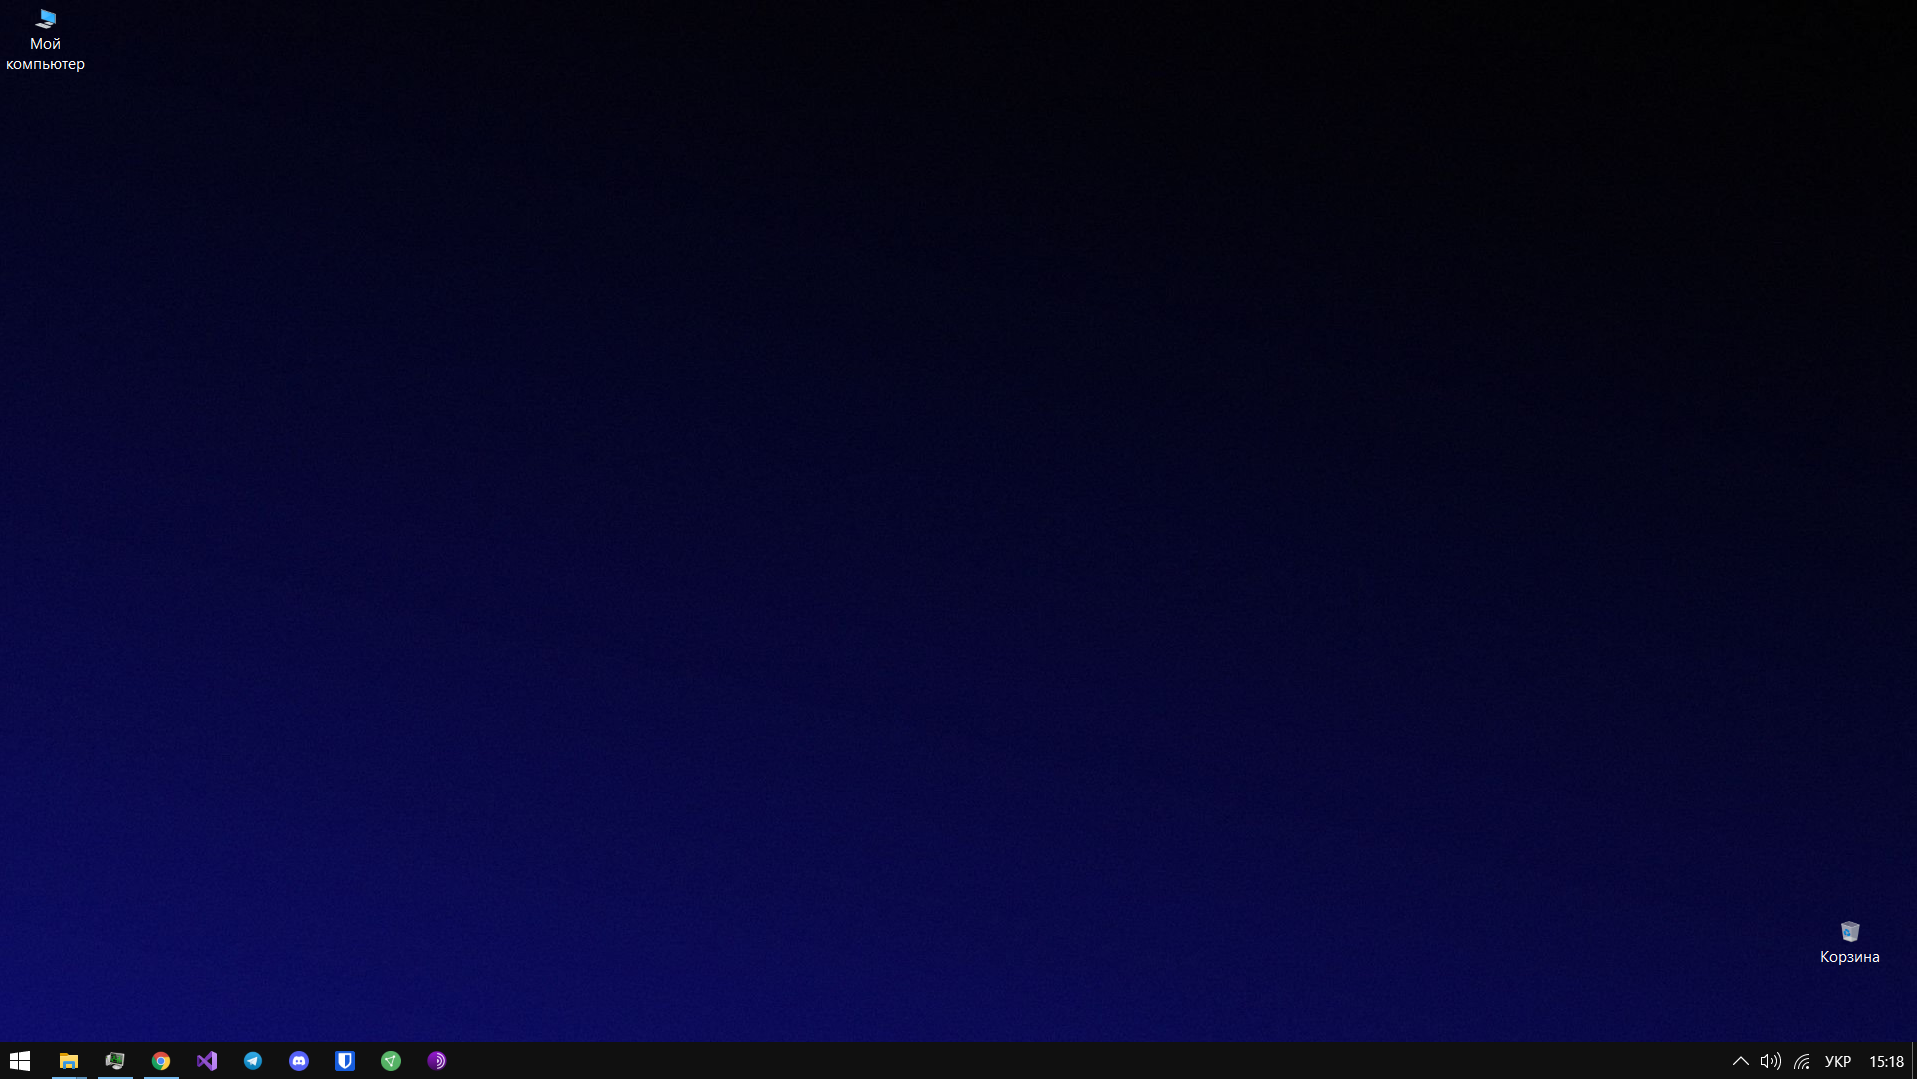Open File Explorer from the taskbar
Image resolution: width=1917 pixels, height=1079 pixels.
(x=69, y=1061)
